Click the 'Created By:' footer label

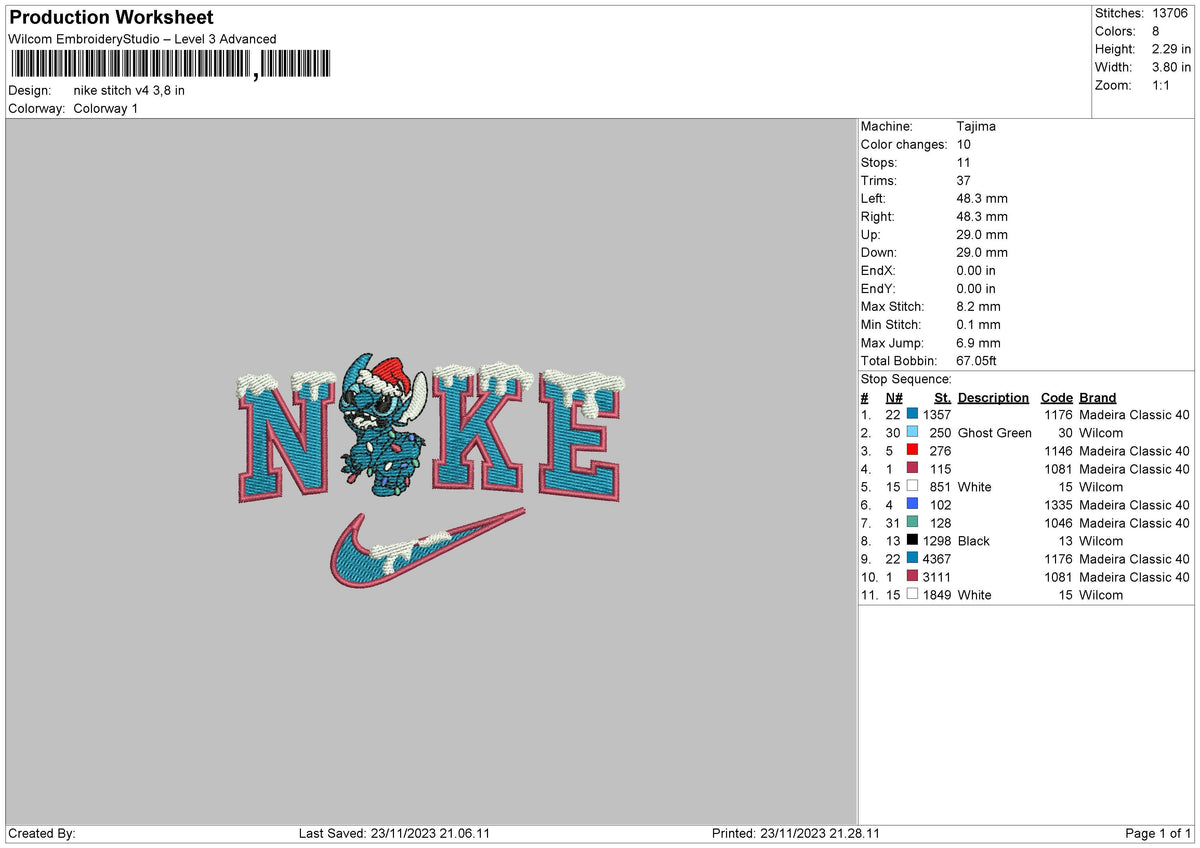[x=42, y=833]
